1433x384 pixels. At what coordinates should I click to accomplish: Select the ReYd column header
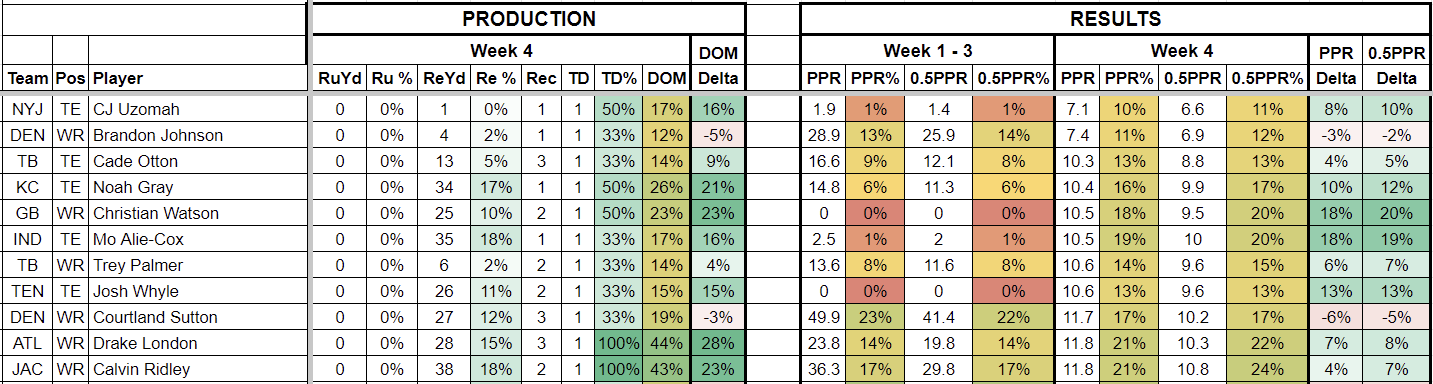click(442, 78)
